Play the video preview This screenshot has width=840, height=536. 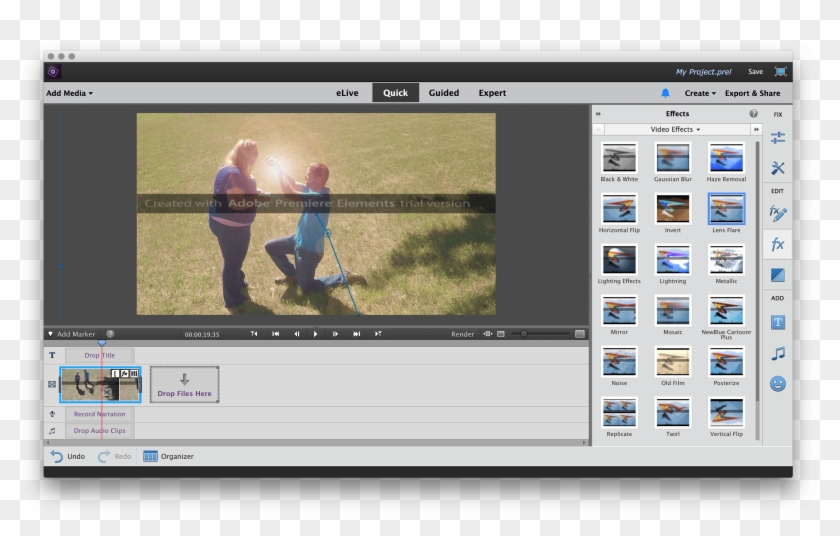click(316, 334)
